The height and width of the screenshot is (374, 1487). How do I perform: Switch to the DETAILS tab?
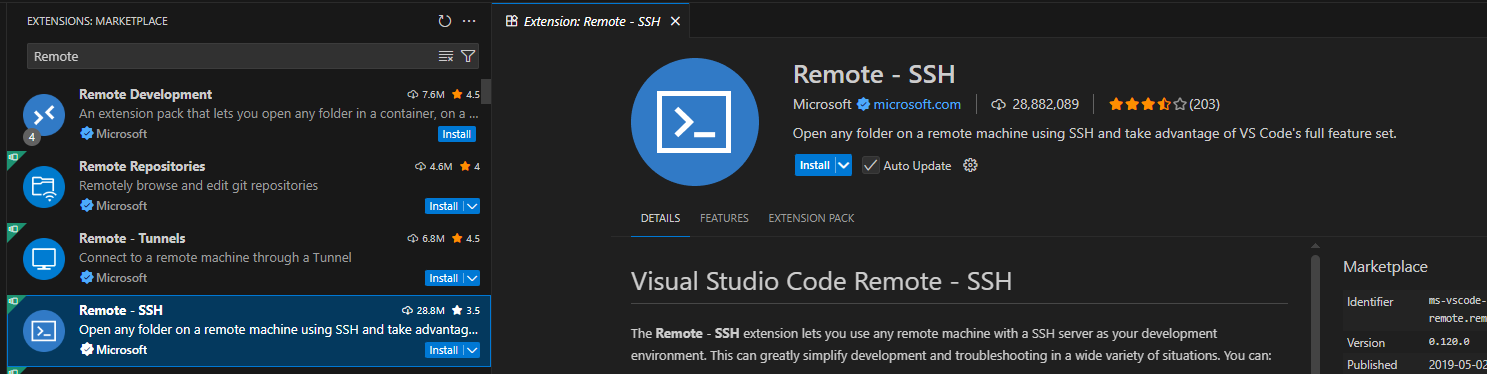660,218
